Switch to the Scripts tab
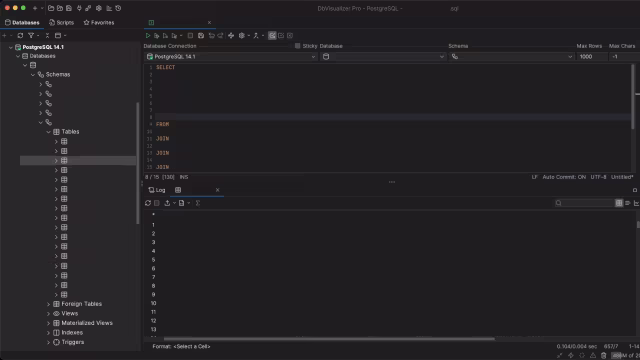The image size is (640, 360). pyautogui.click(x=61, y=22)
